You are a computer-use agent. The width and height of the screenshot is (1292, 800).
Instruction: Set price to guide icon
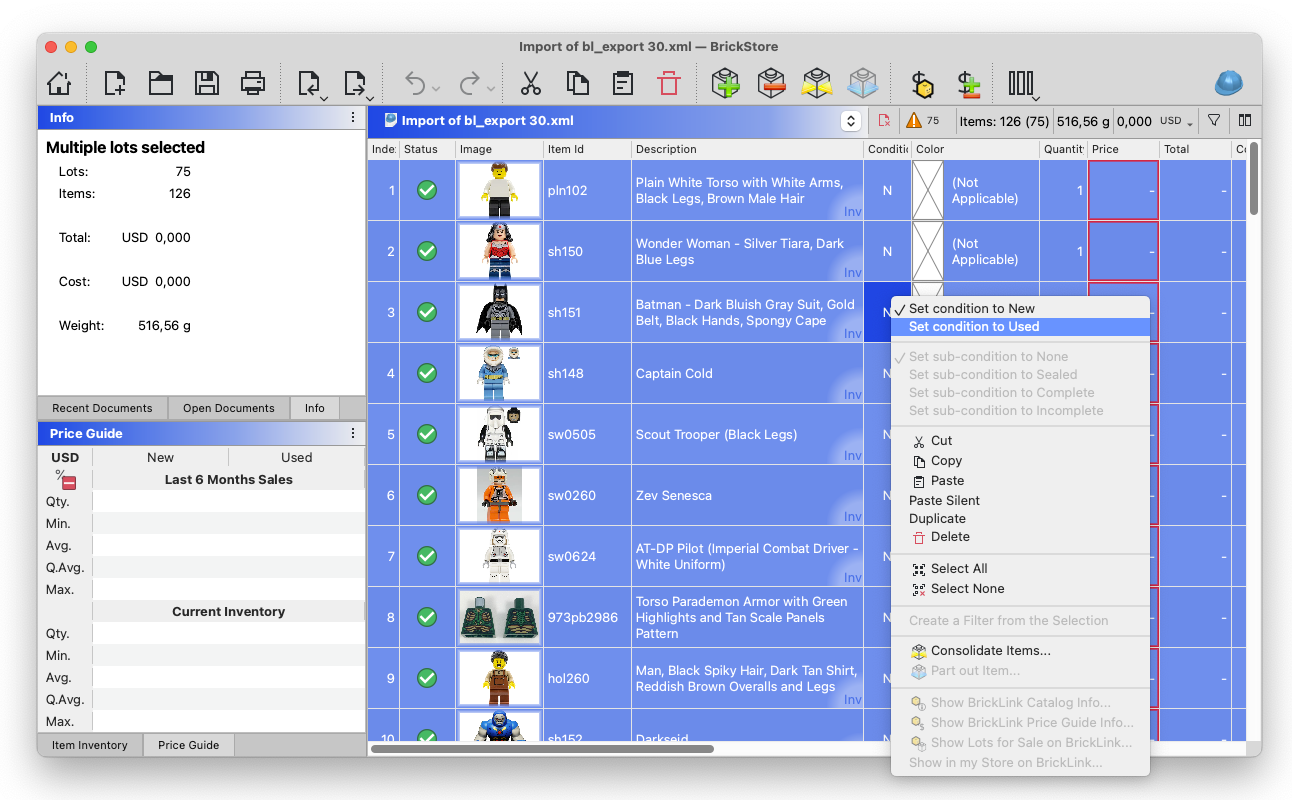(x=922, y=83)
